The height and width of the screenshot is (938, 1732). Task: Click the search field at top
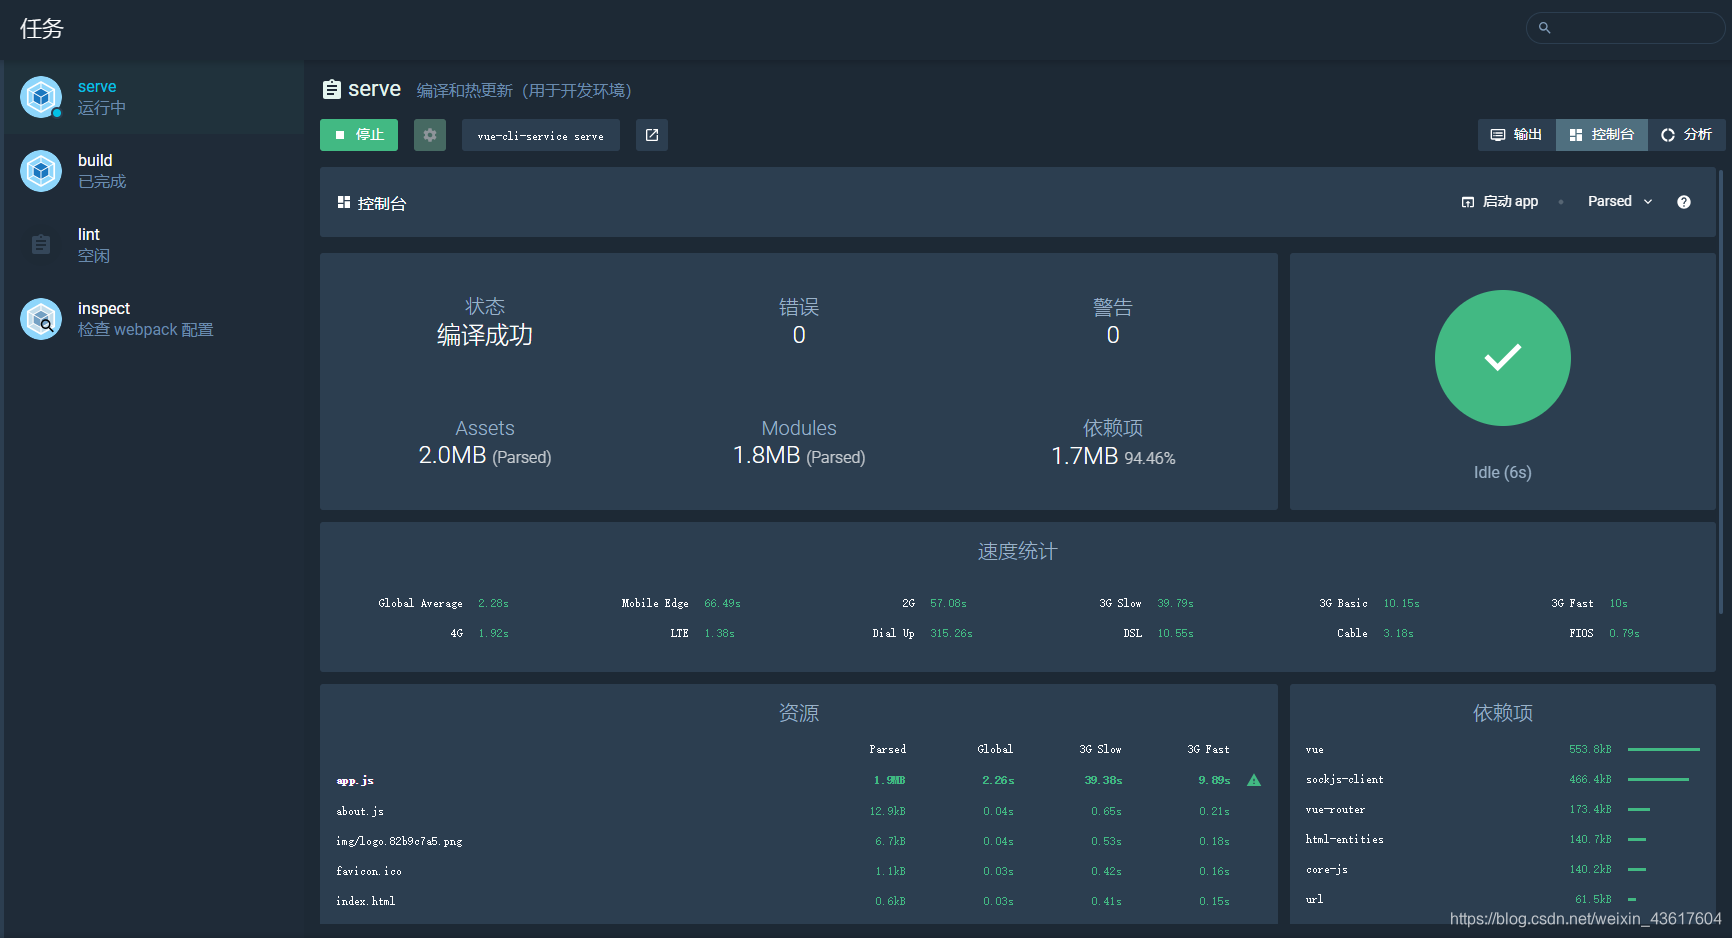[1626, 28]
